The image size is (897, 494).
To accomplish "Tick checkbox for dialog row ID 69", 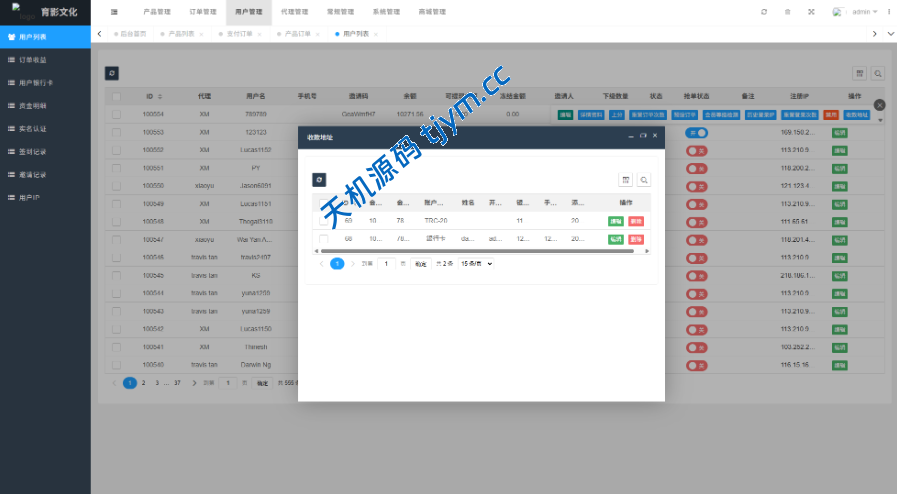I will [x=323, y=220].
